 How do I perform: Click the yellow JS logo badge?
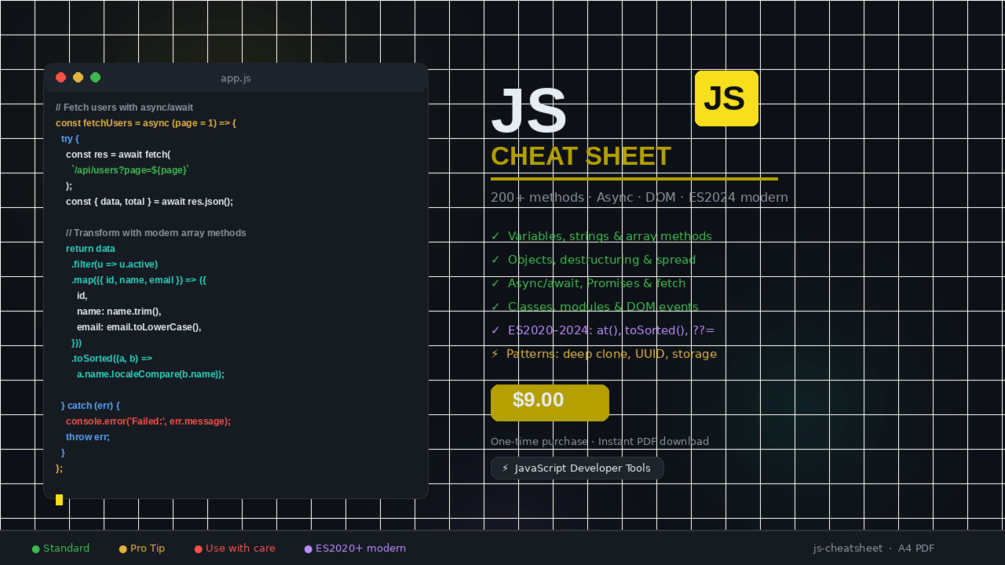726,99
